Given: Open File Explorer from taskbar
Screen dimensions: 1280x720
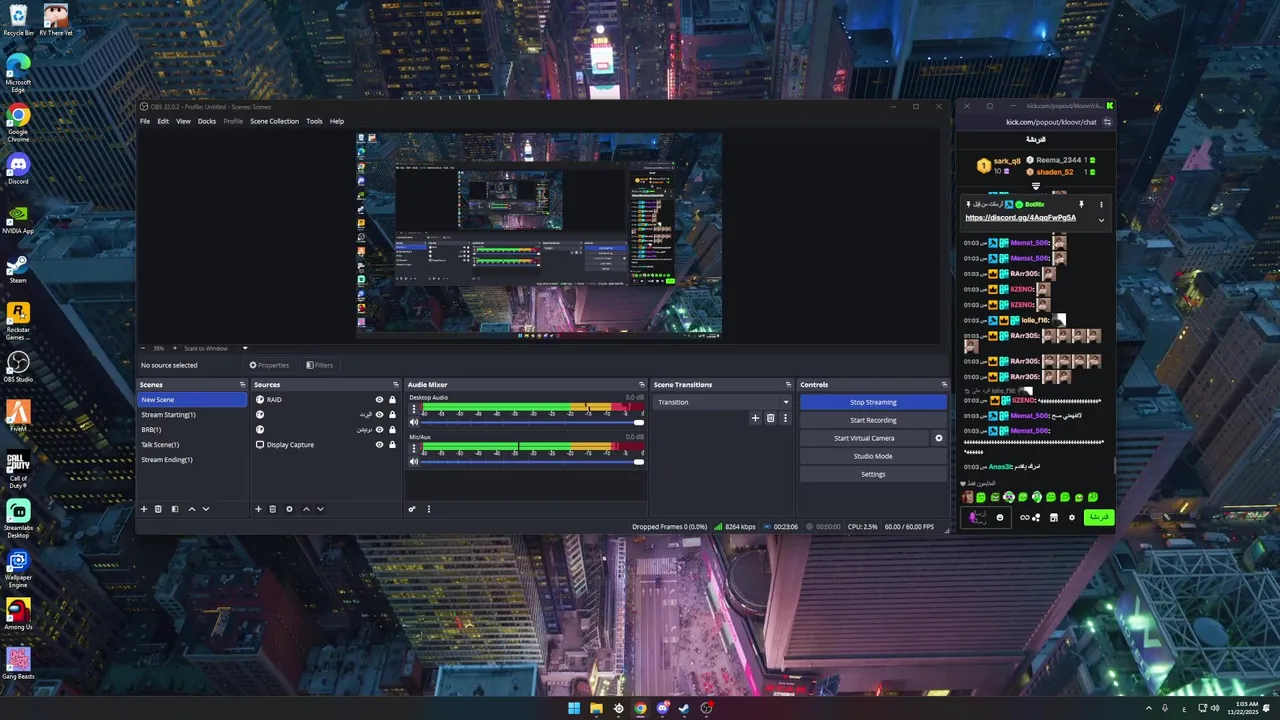Looking at the screenshot, I should [x=596, y=708].
